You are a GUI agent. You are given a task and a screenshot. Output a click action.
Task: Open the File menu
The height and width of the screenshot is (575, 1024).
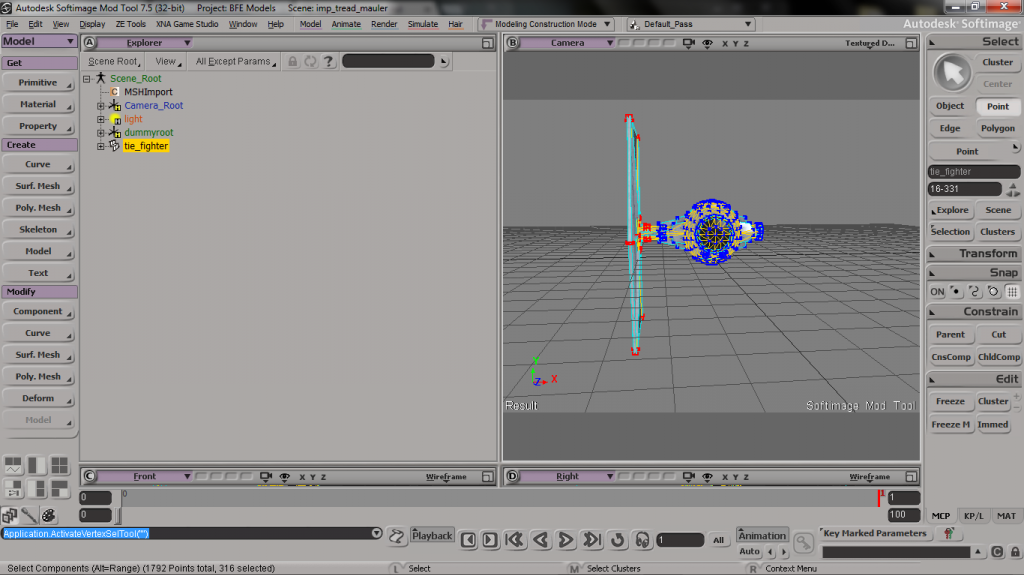(12, 24)
